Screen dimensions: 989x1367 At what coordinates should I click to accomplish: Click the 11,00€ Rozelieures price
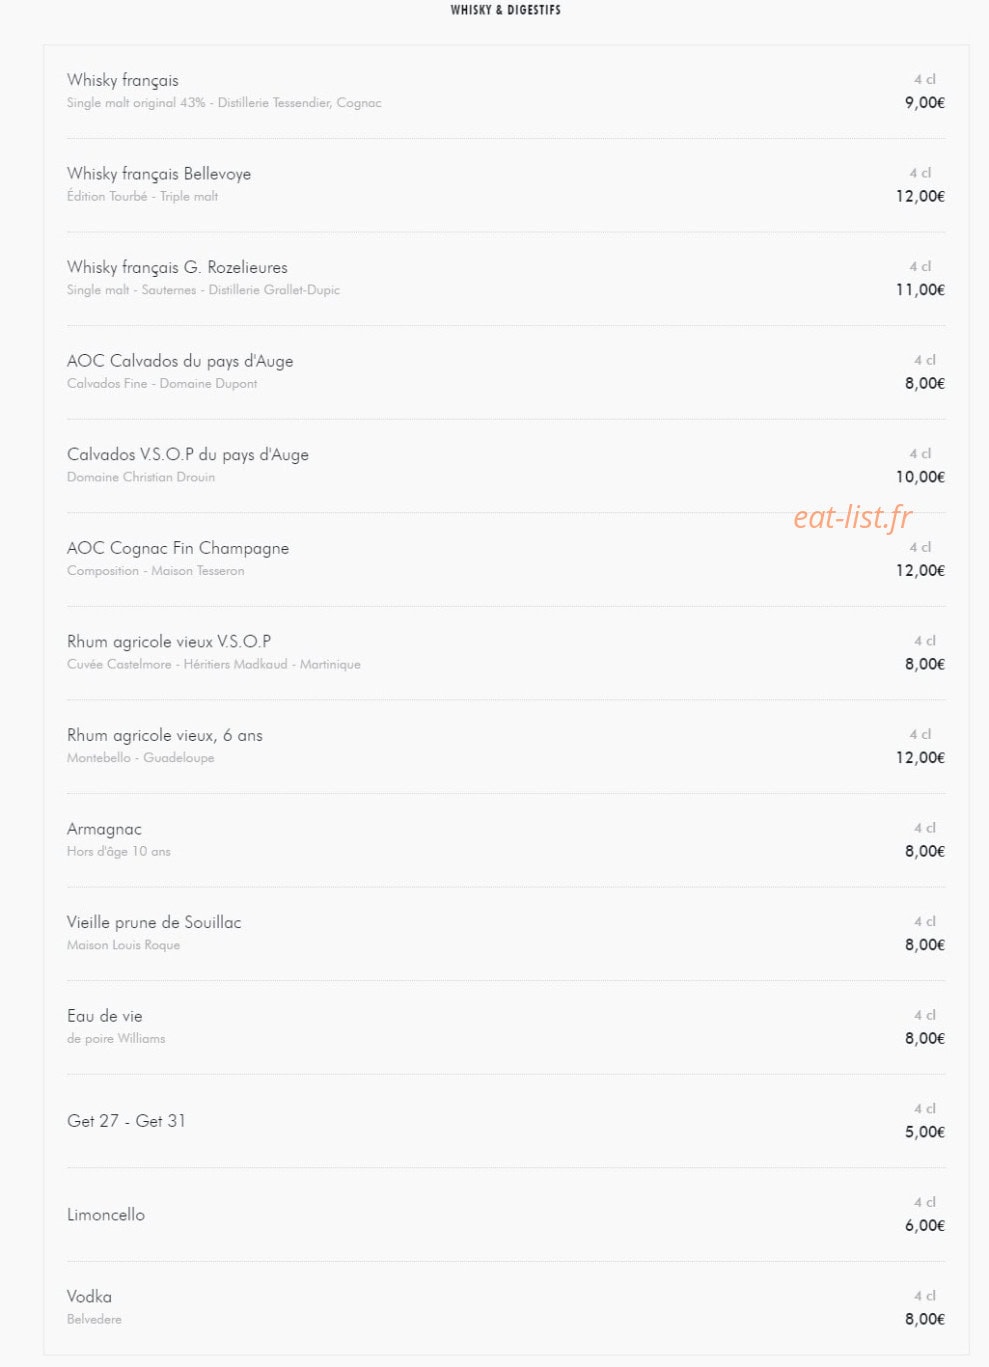pos(920,290)
